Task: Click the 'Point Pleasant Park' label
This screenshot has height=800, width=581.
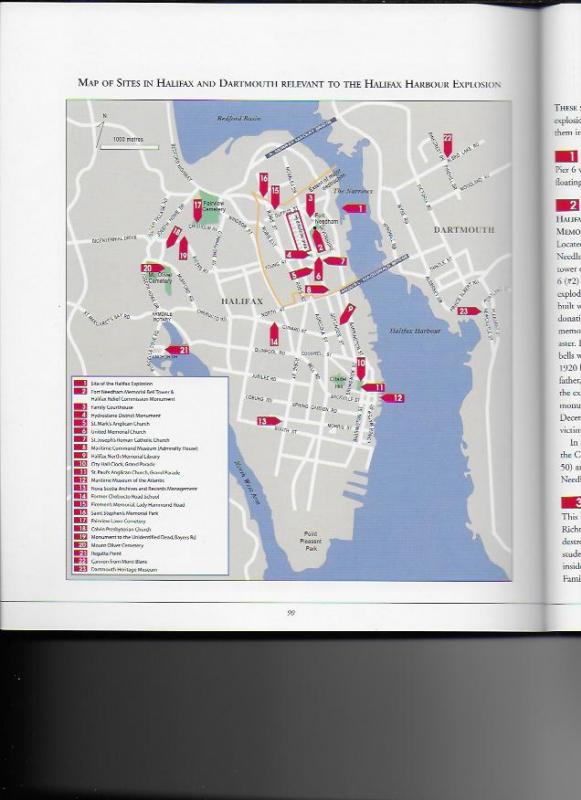Action: coord(311,540)
